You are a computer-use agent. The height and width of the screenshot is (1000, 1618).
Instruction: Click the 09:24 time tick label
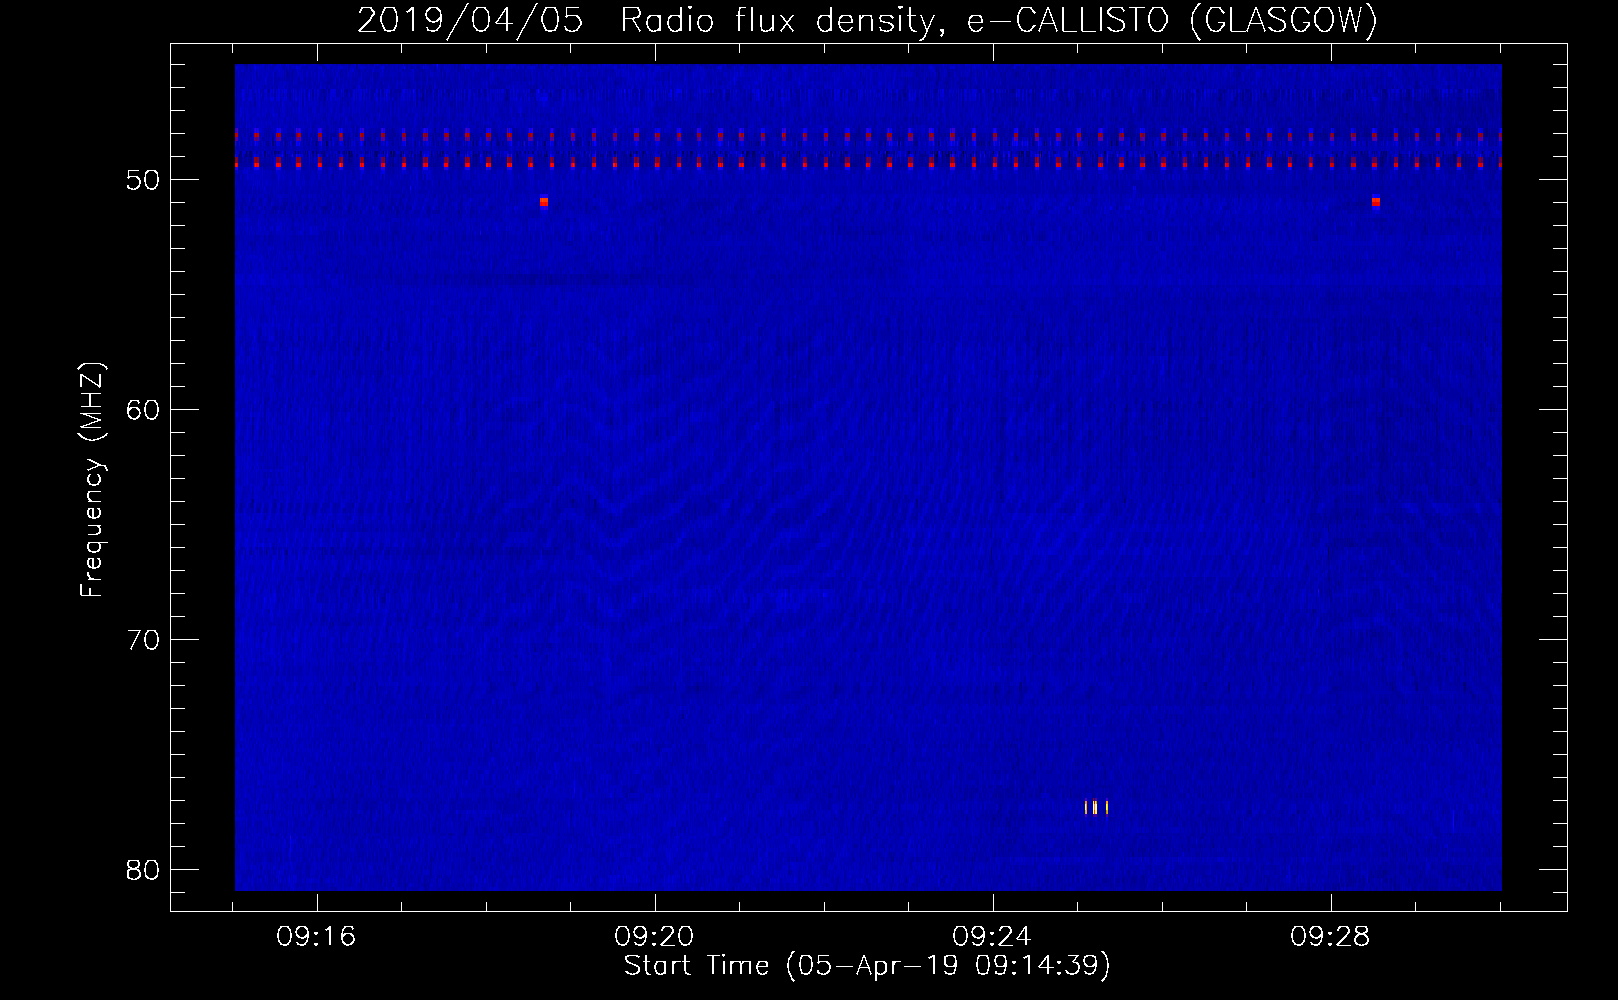pos(992,937)
